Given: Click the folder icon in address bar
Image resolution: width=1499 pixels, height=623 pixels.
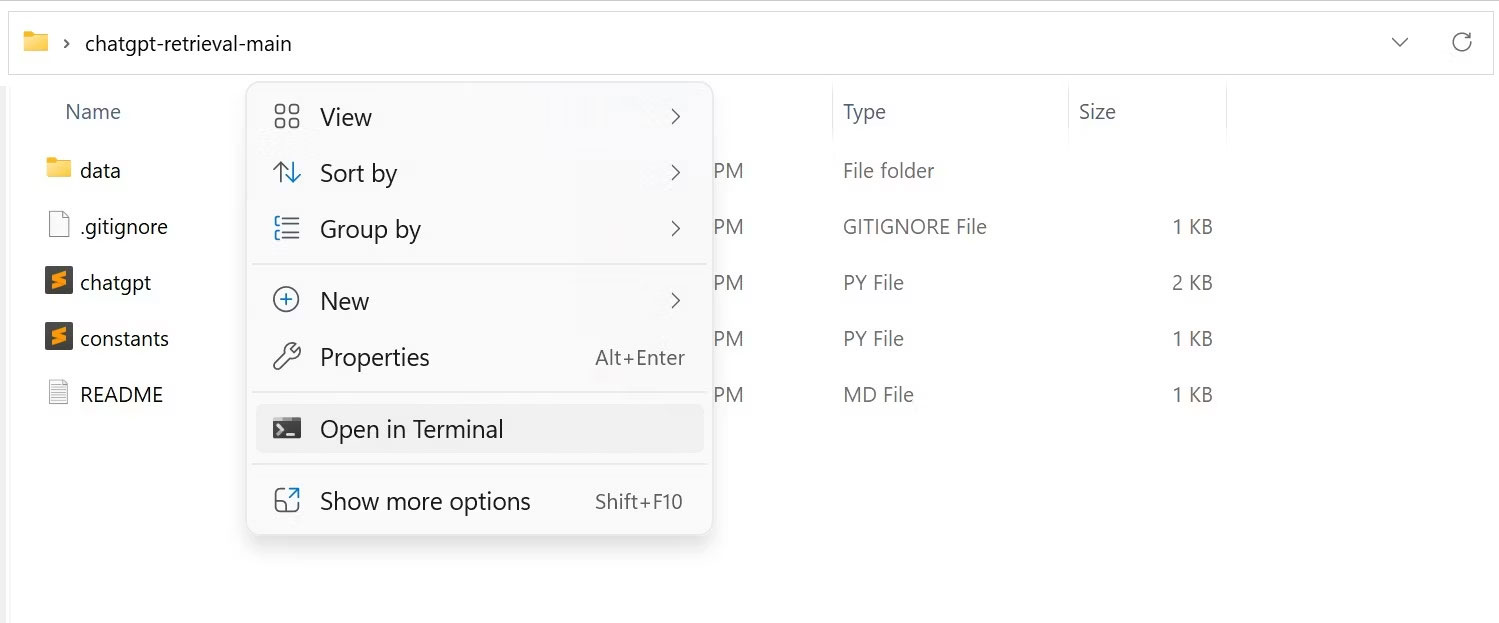Looking at the screenshot, I should [36, 42].
